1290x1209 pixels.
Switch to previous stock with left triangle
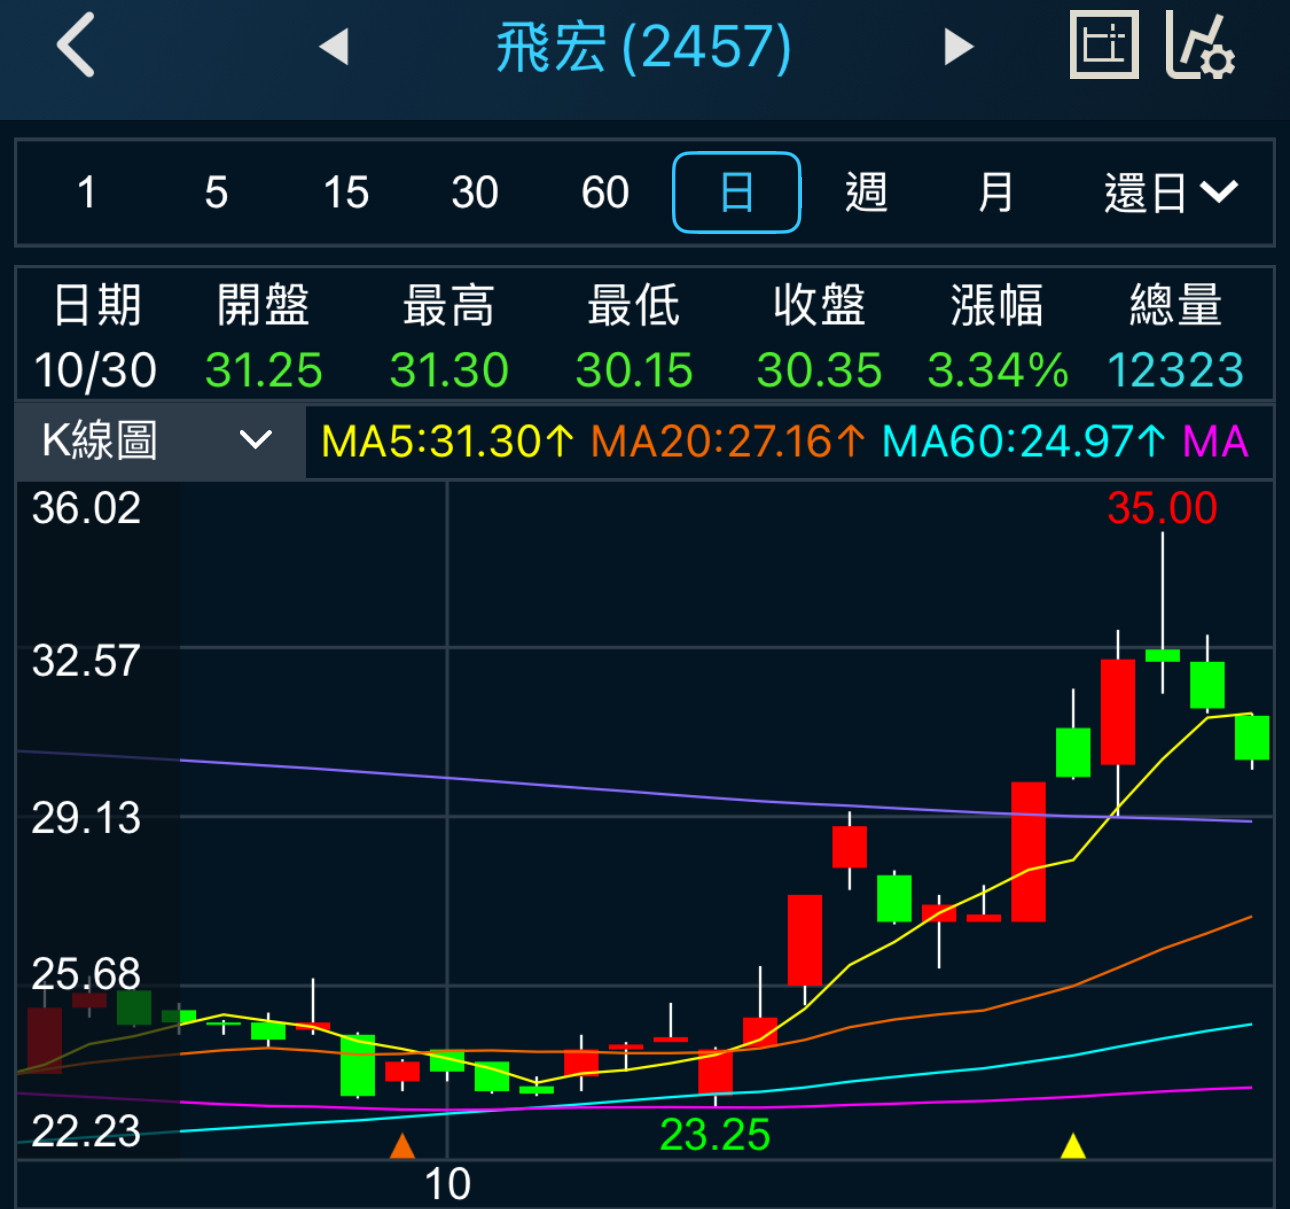(x=334, y=47)
